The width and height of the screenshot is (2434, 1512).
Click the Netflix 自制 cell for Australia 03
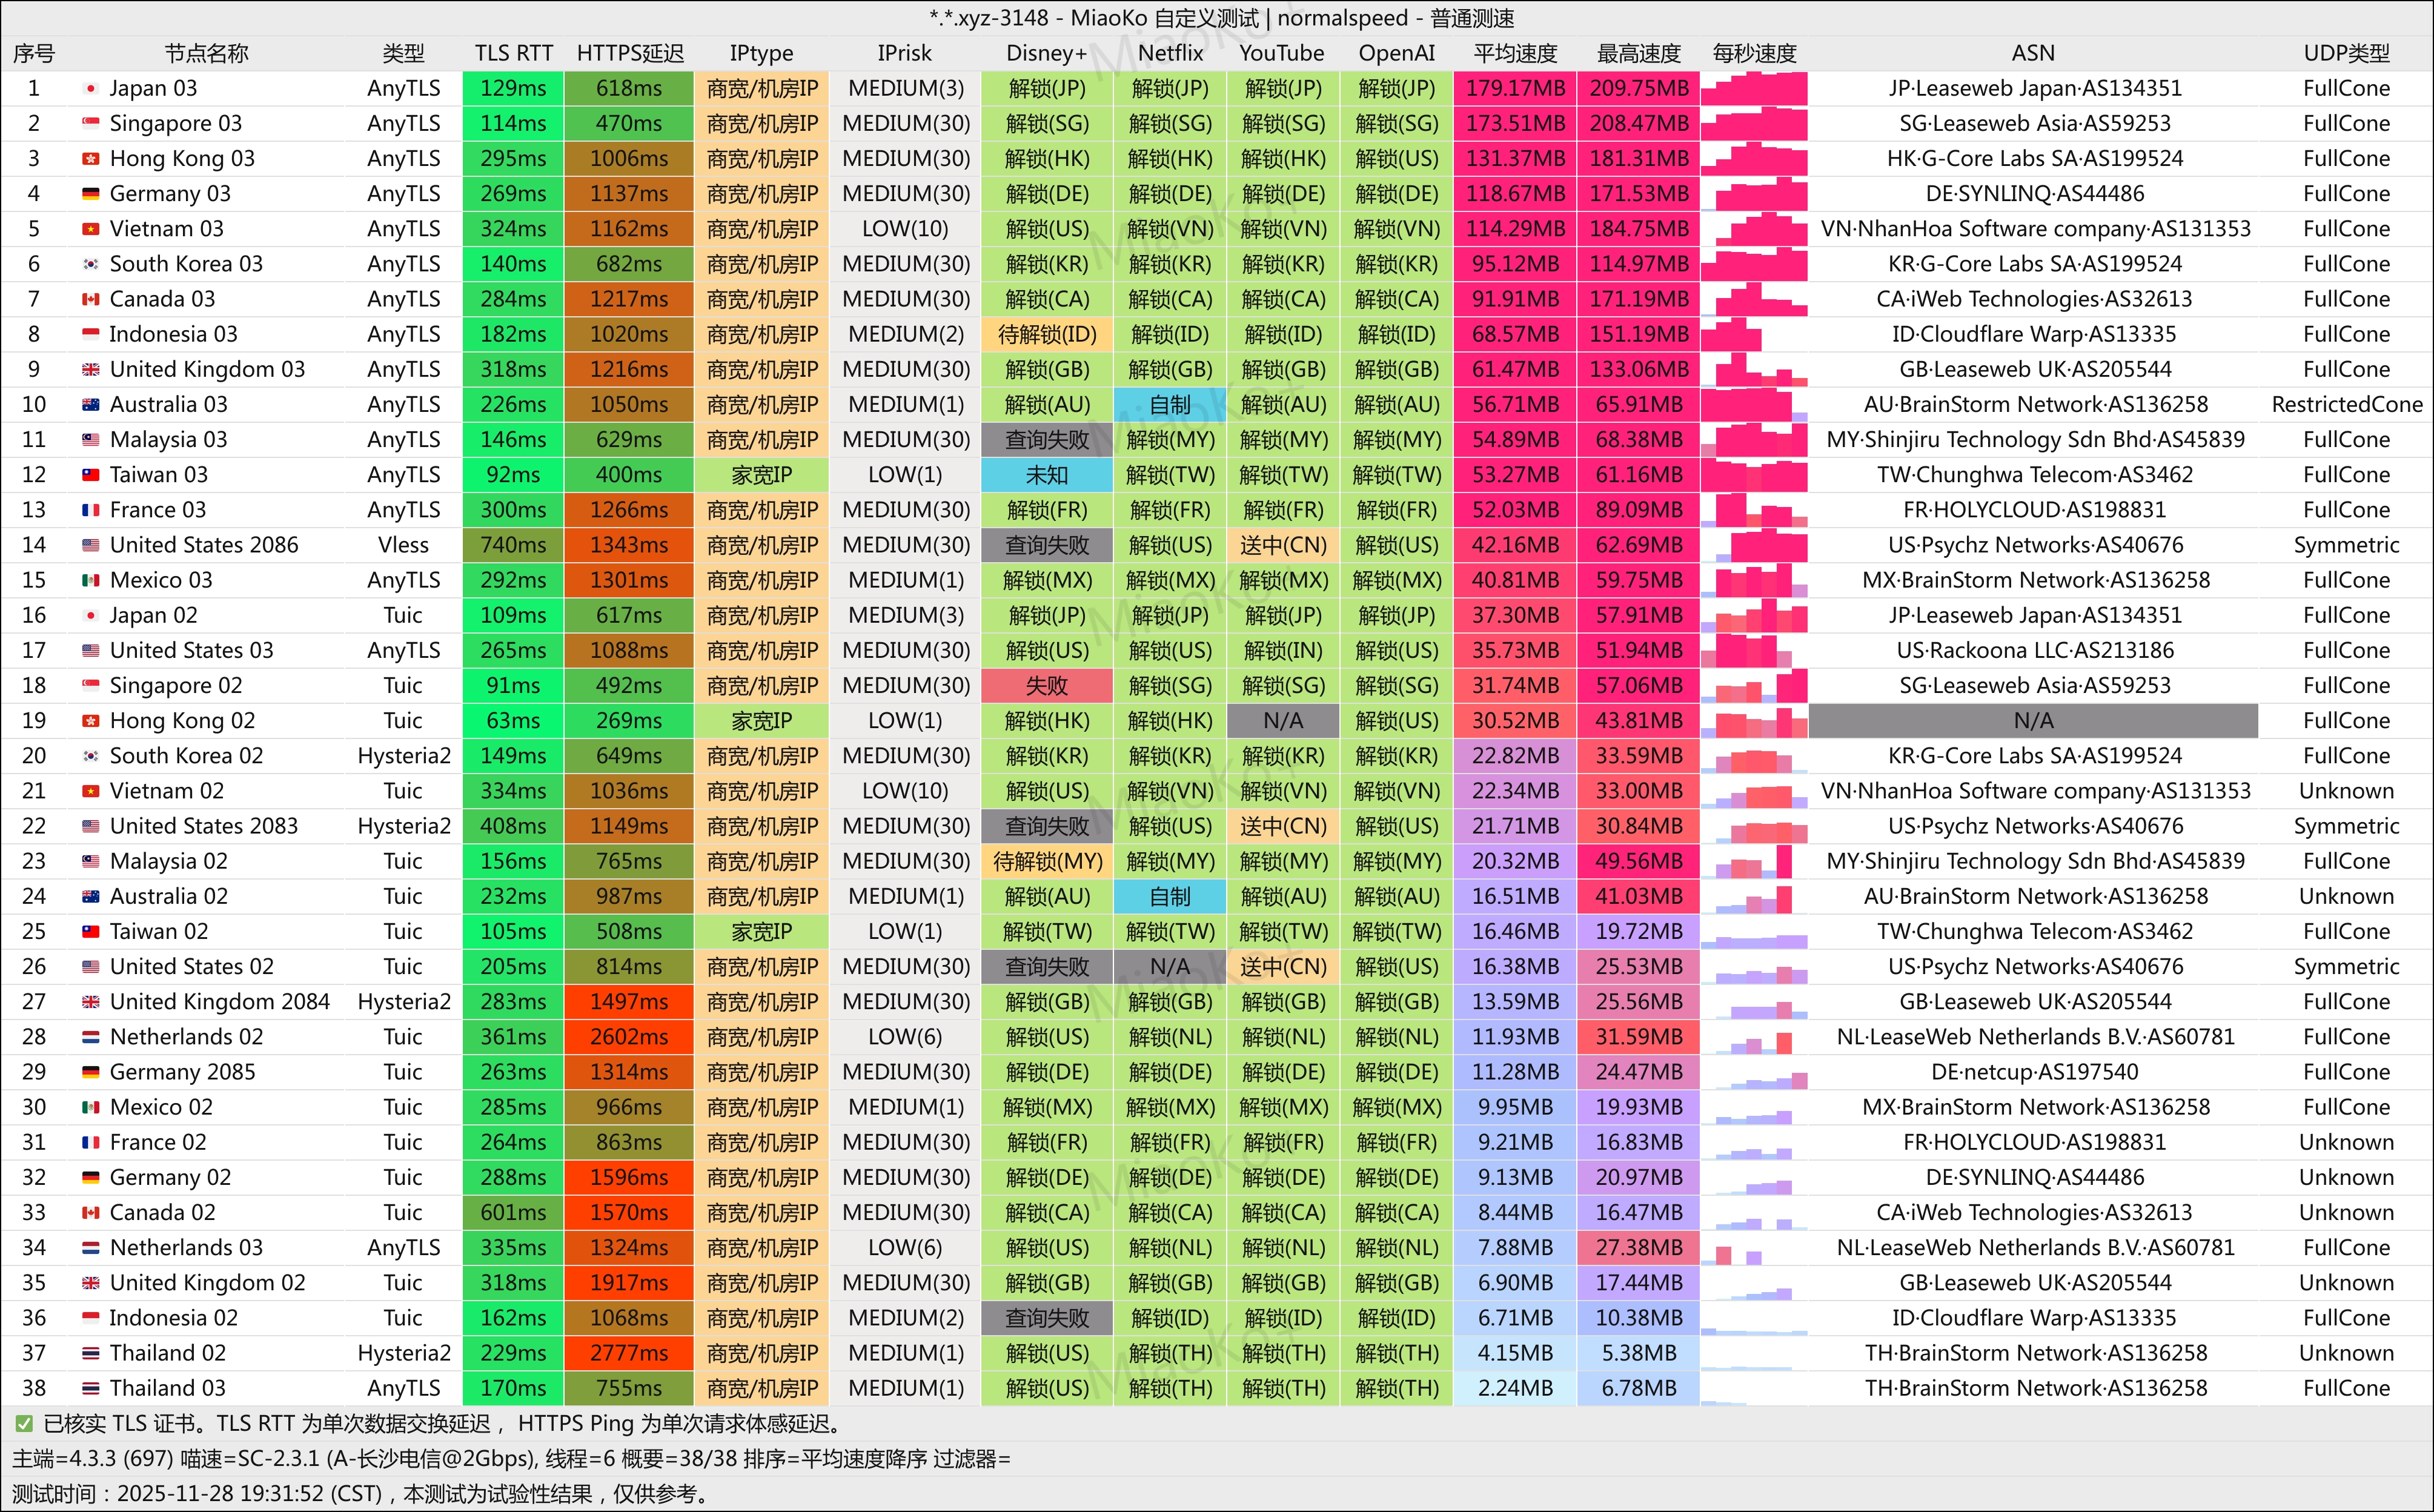pos(1169,405)
